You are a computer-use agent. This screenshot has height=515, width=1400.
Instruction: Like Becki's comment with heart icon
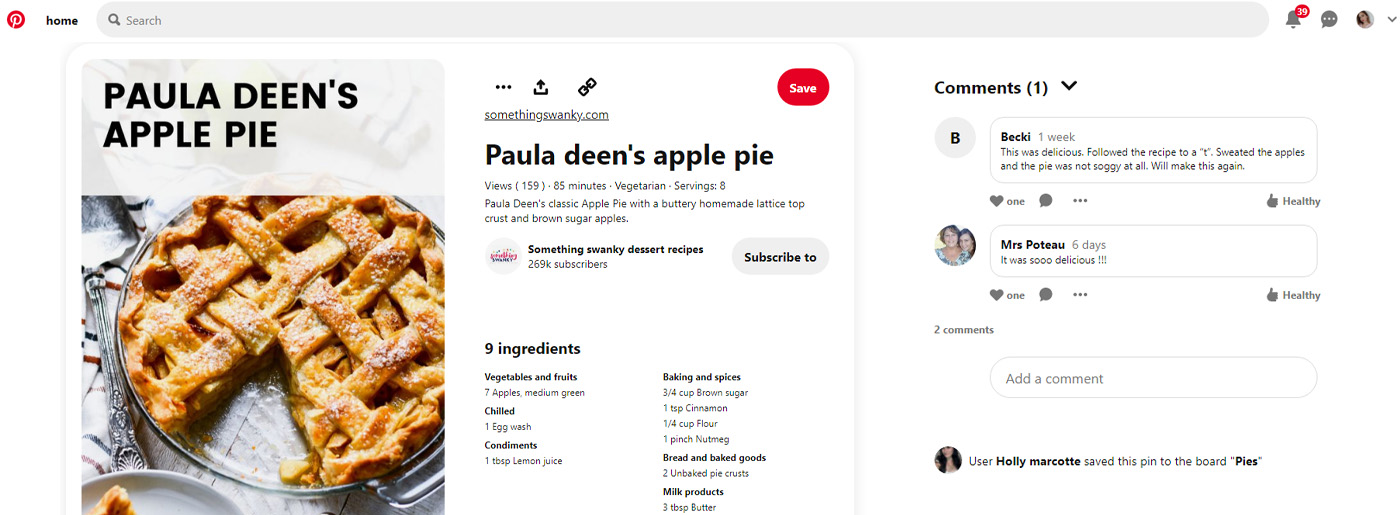996,201
